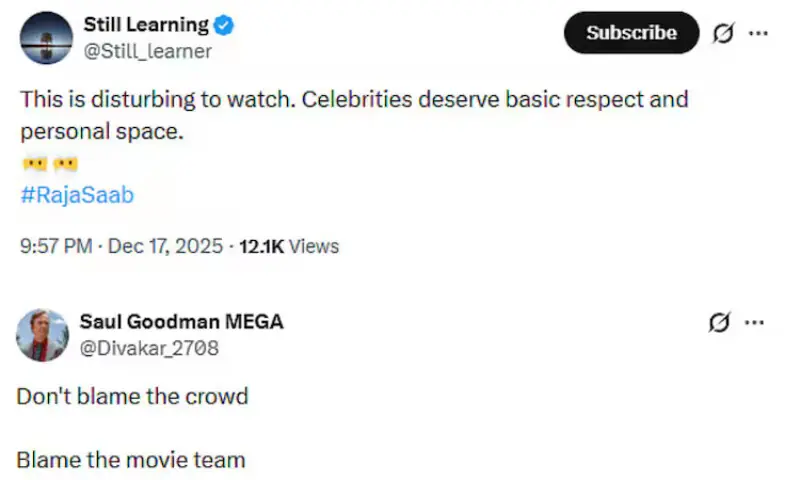The height and width of the screenshot is (480, 800).
Task: Open Still Learning's profile picture
Action: click(45, 37)
